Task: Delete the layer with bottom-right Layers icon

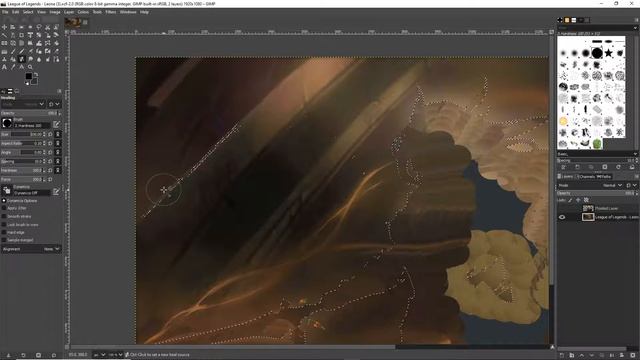Action: 632,356
